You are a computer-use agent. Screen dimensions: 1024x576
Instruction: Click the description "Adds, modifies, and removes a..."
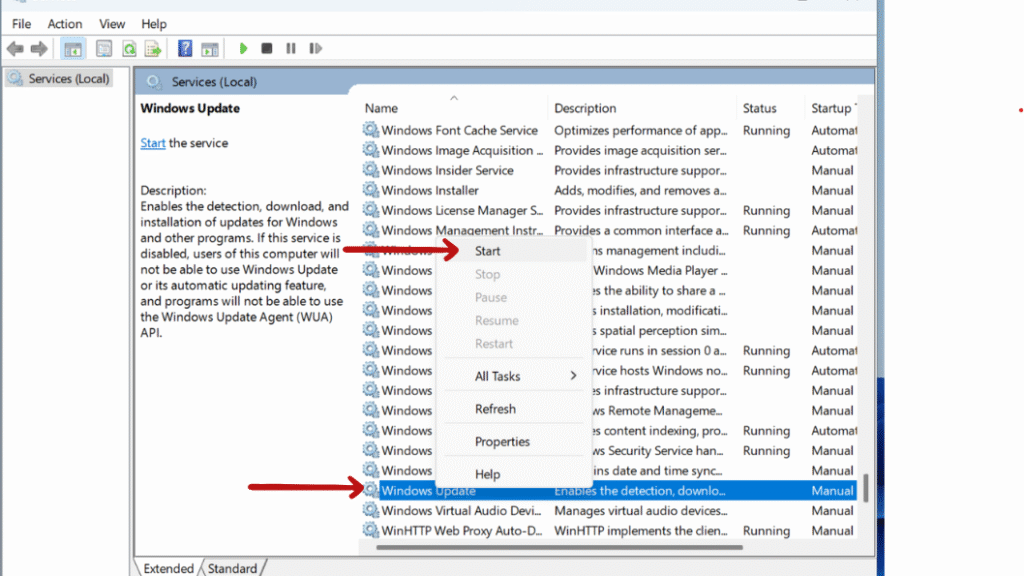click(641, 191)
